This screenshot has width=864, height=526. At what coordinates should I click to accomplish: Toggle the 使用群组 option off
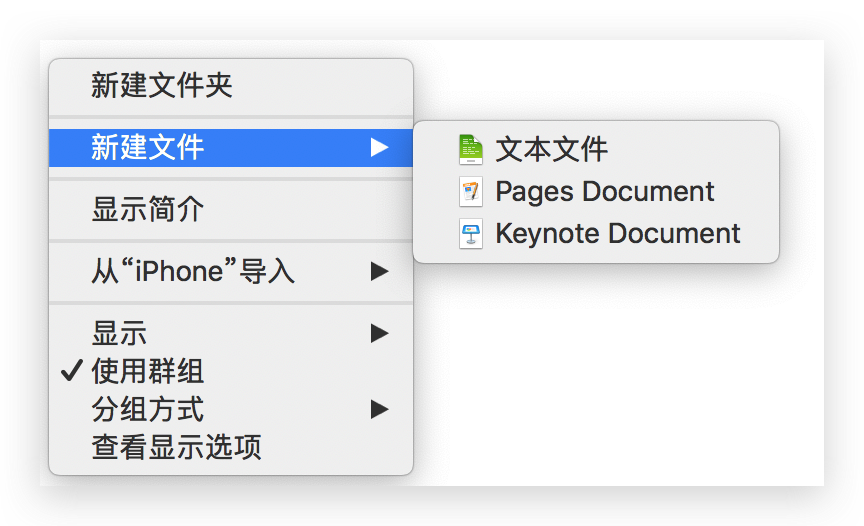click(x=231, y=371)
